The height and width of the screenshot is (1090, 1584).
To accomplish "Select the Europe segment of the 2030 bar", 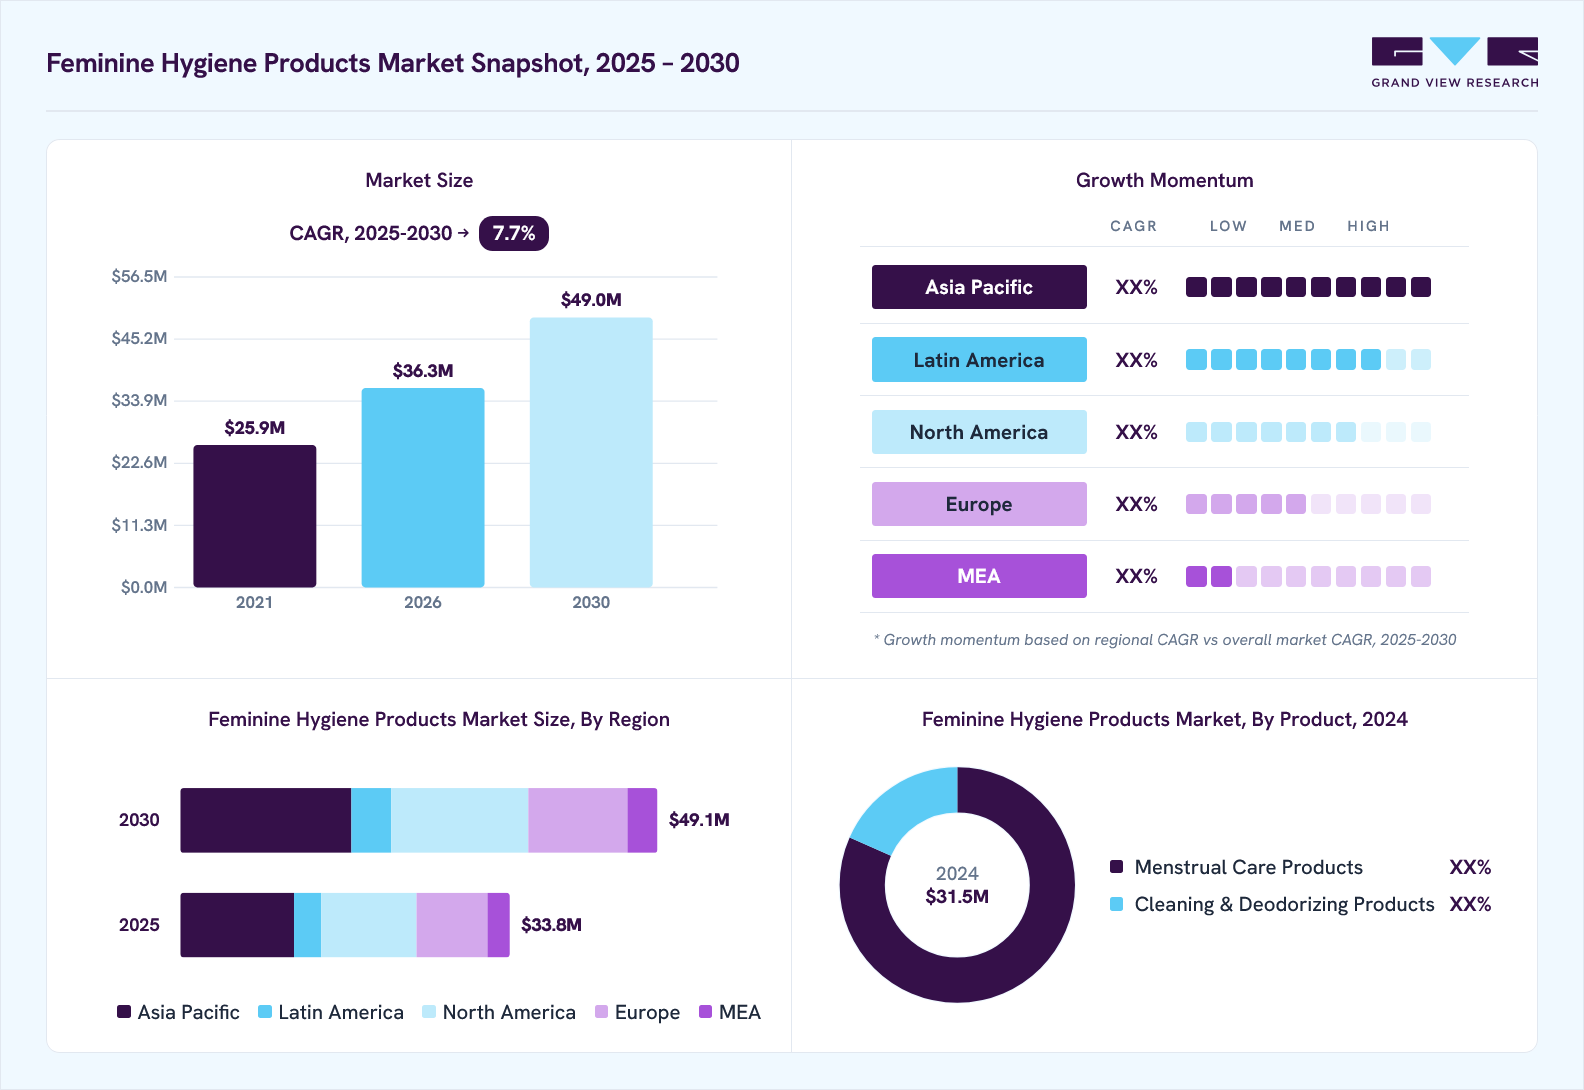I will click(578, 820).
